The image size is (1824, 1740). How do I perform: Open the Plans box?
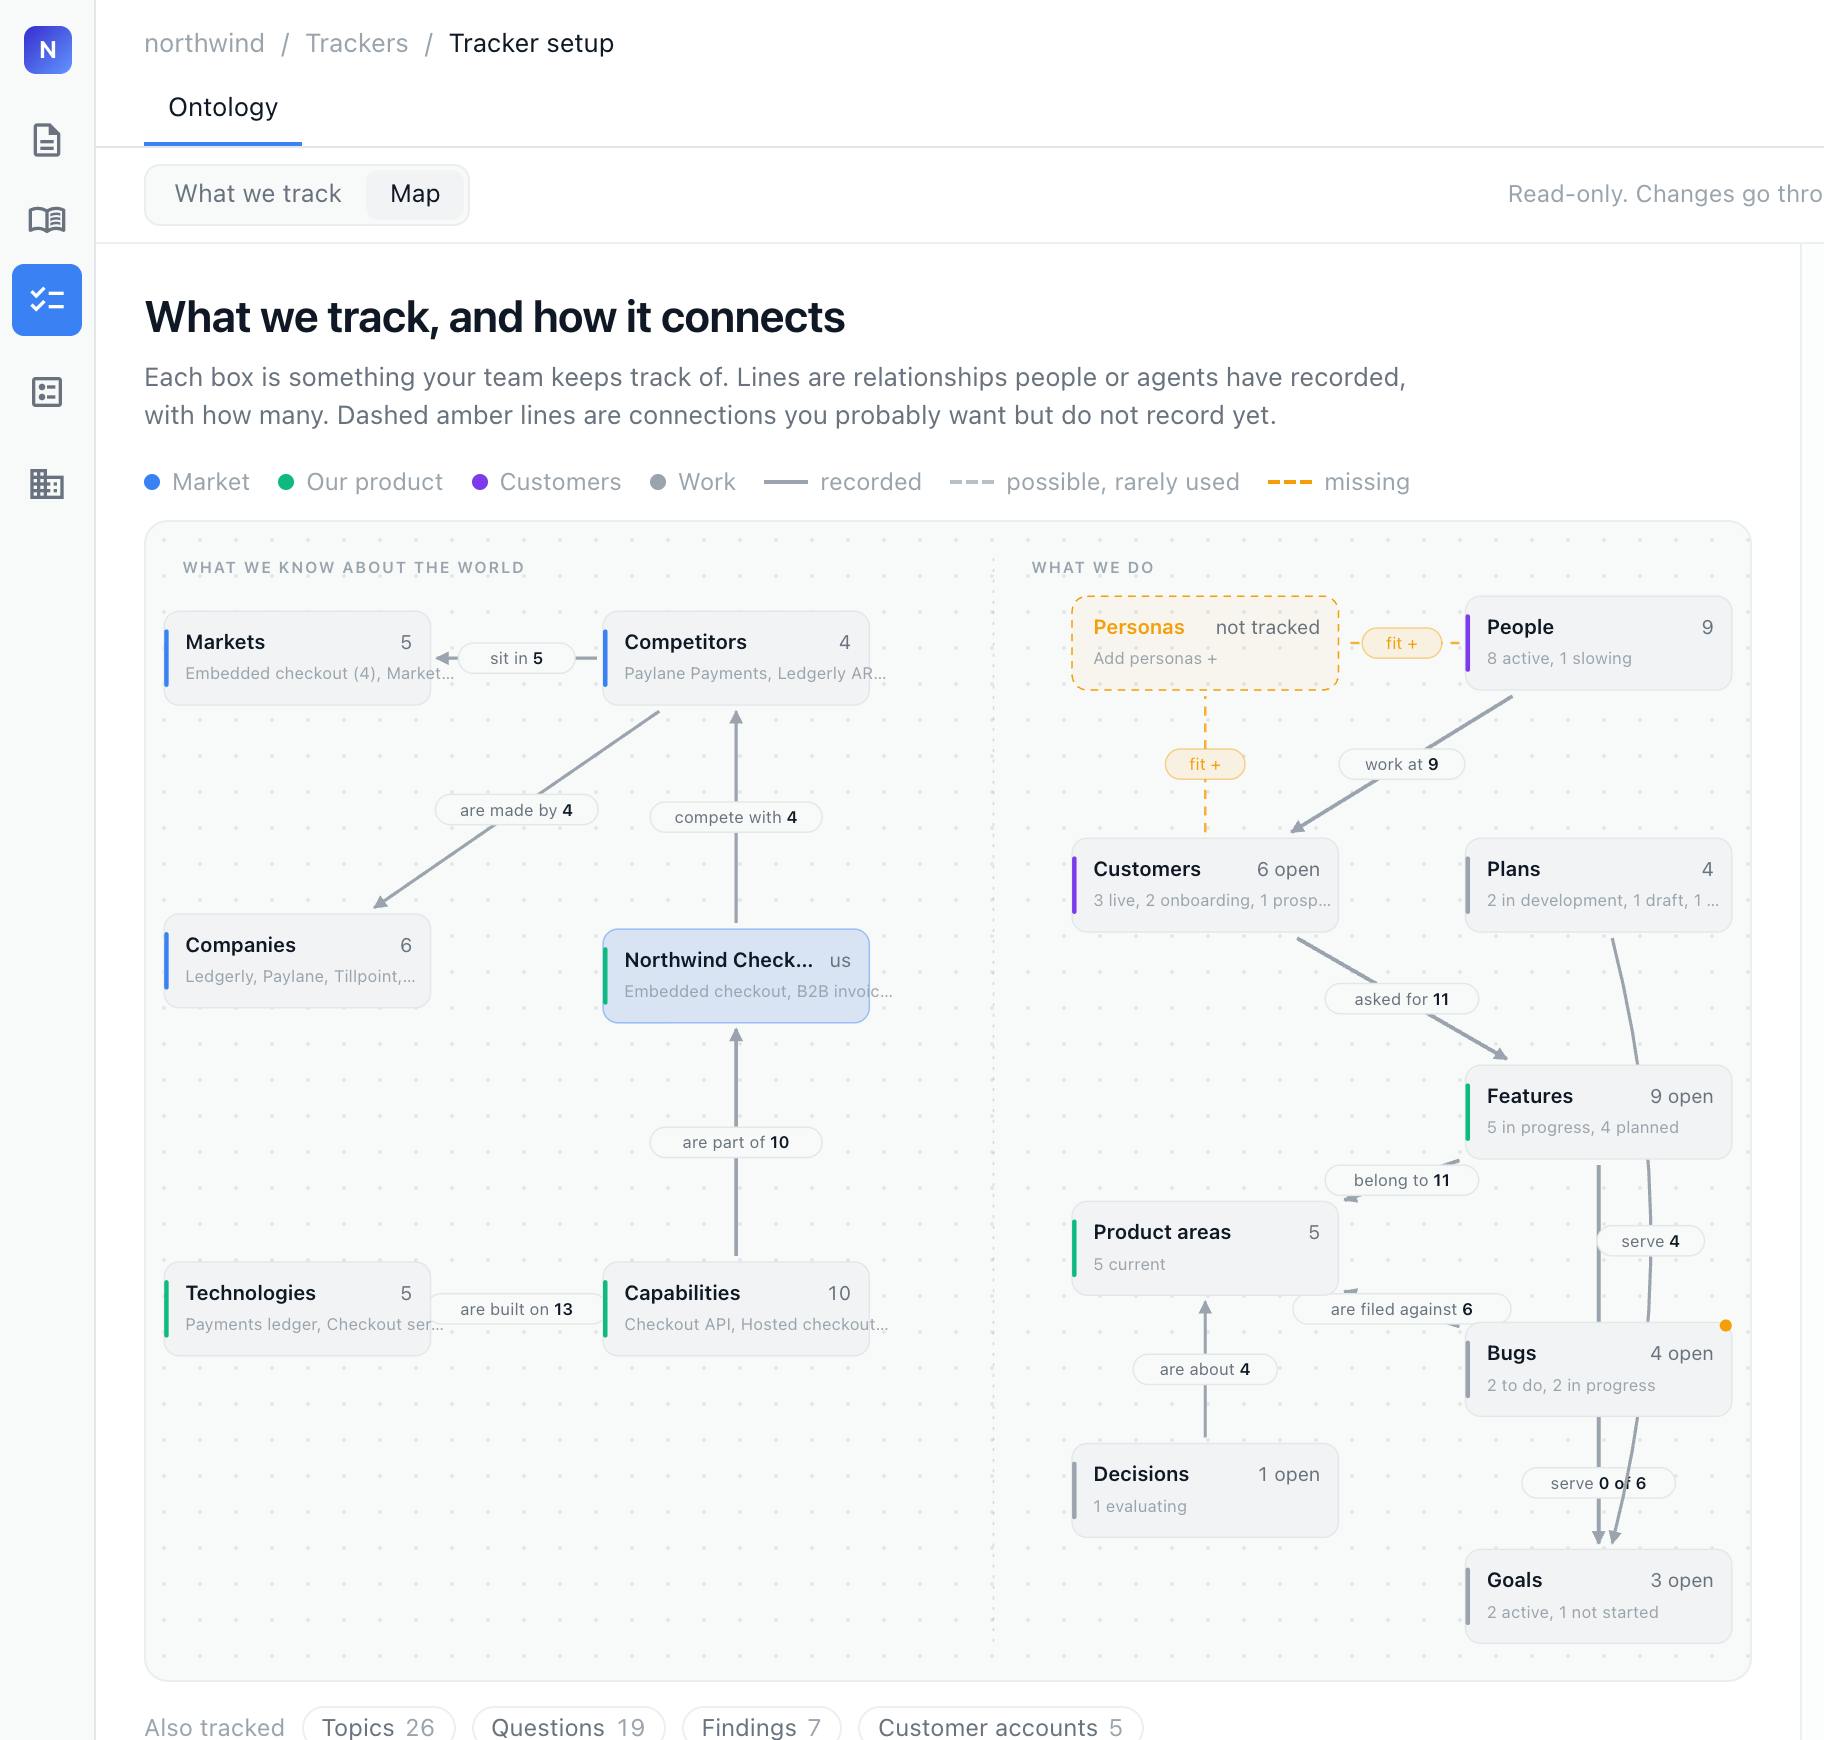[x=1598, y=884]
